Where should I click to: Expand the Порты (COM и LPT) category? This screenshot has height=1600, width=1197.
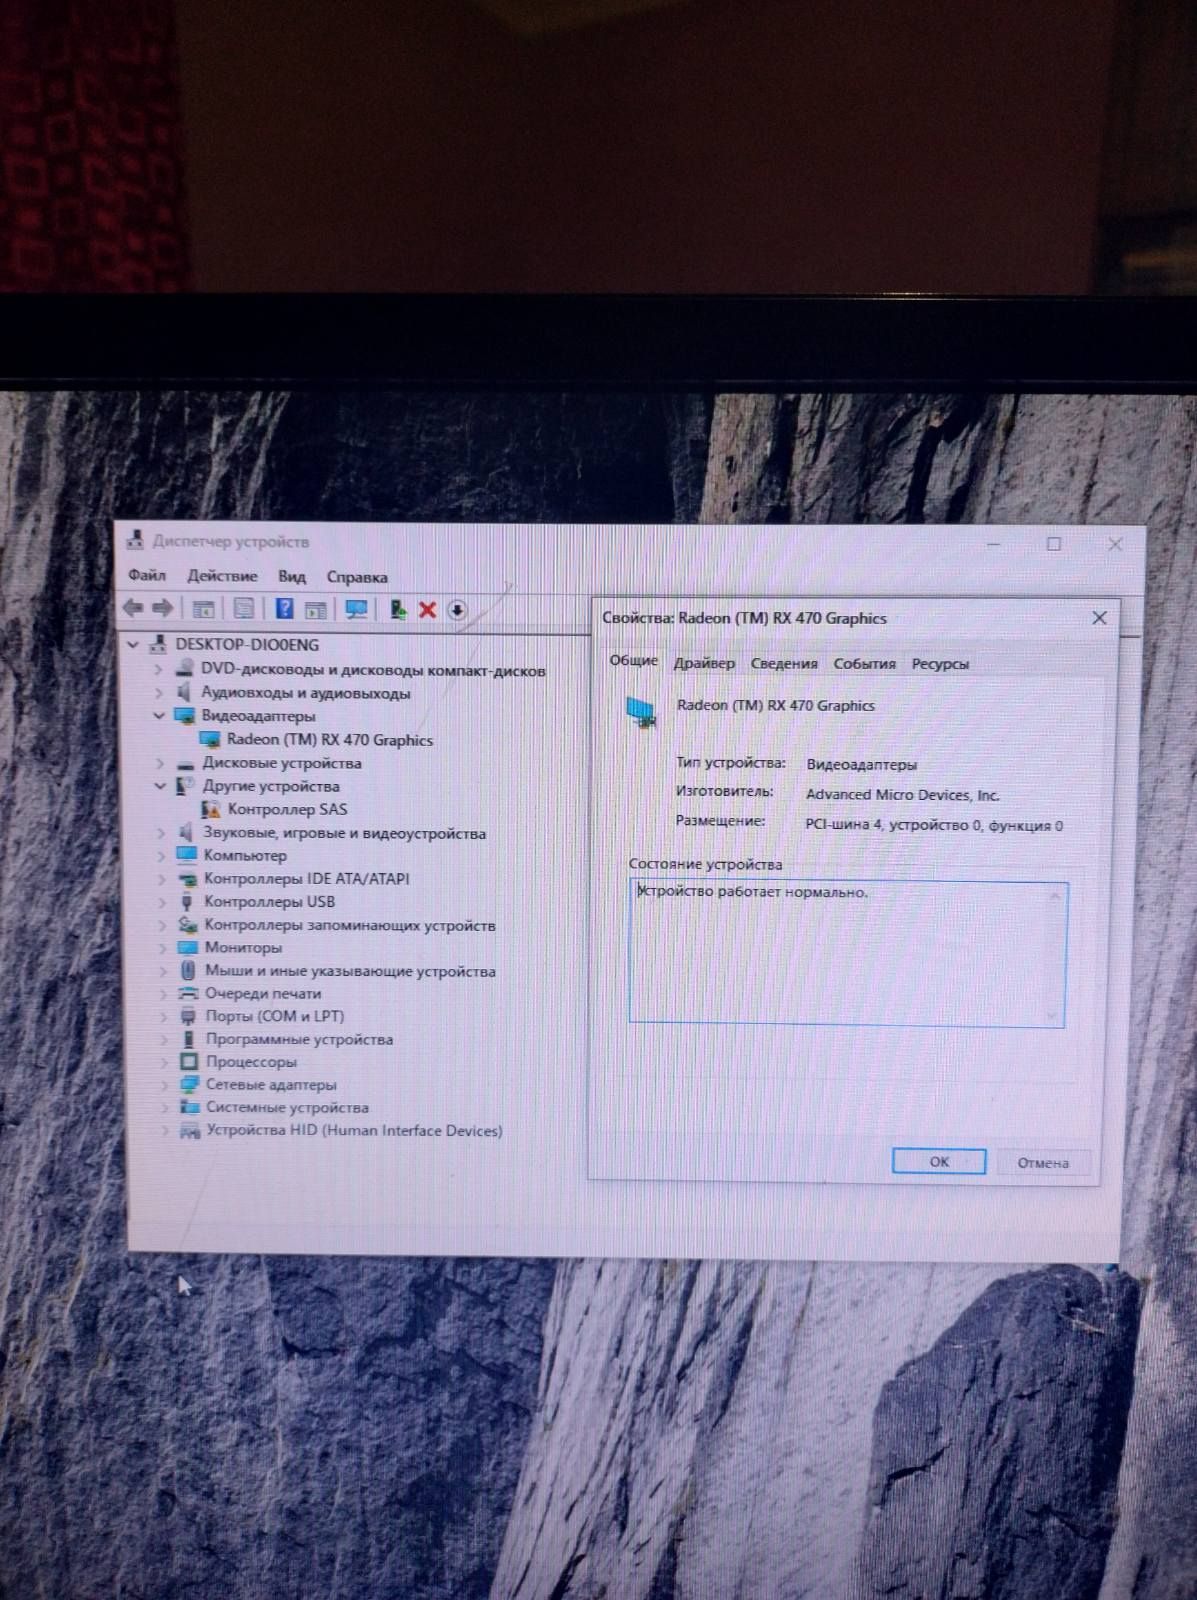pos(163,1016)
